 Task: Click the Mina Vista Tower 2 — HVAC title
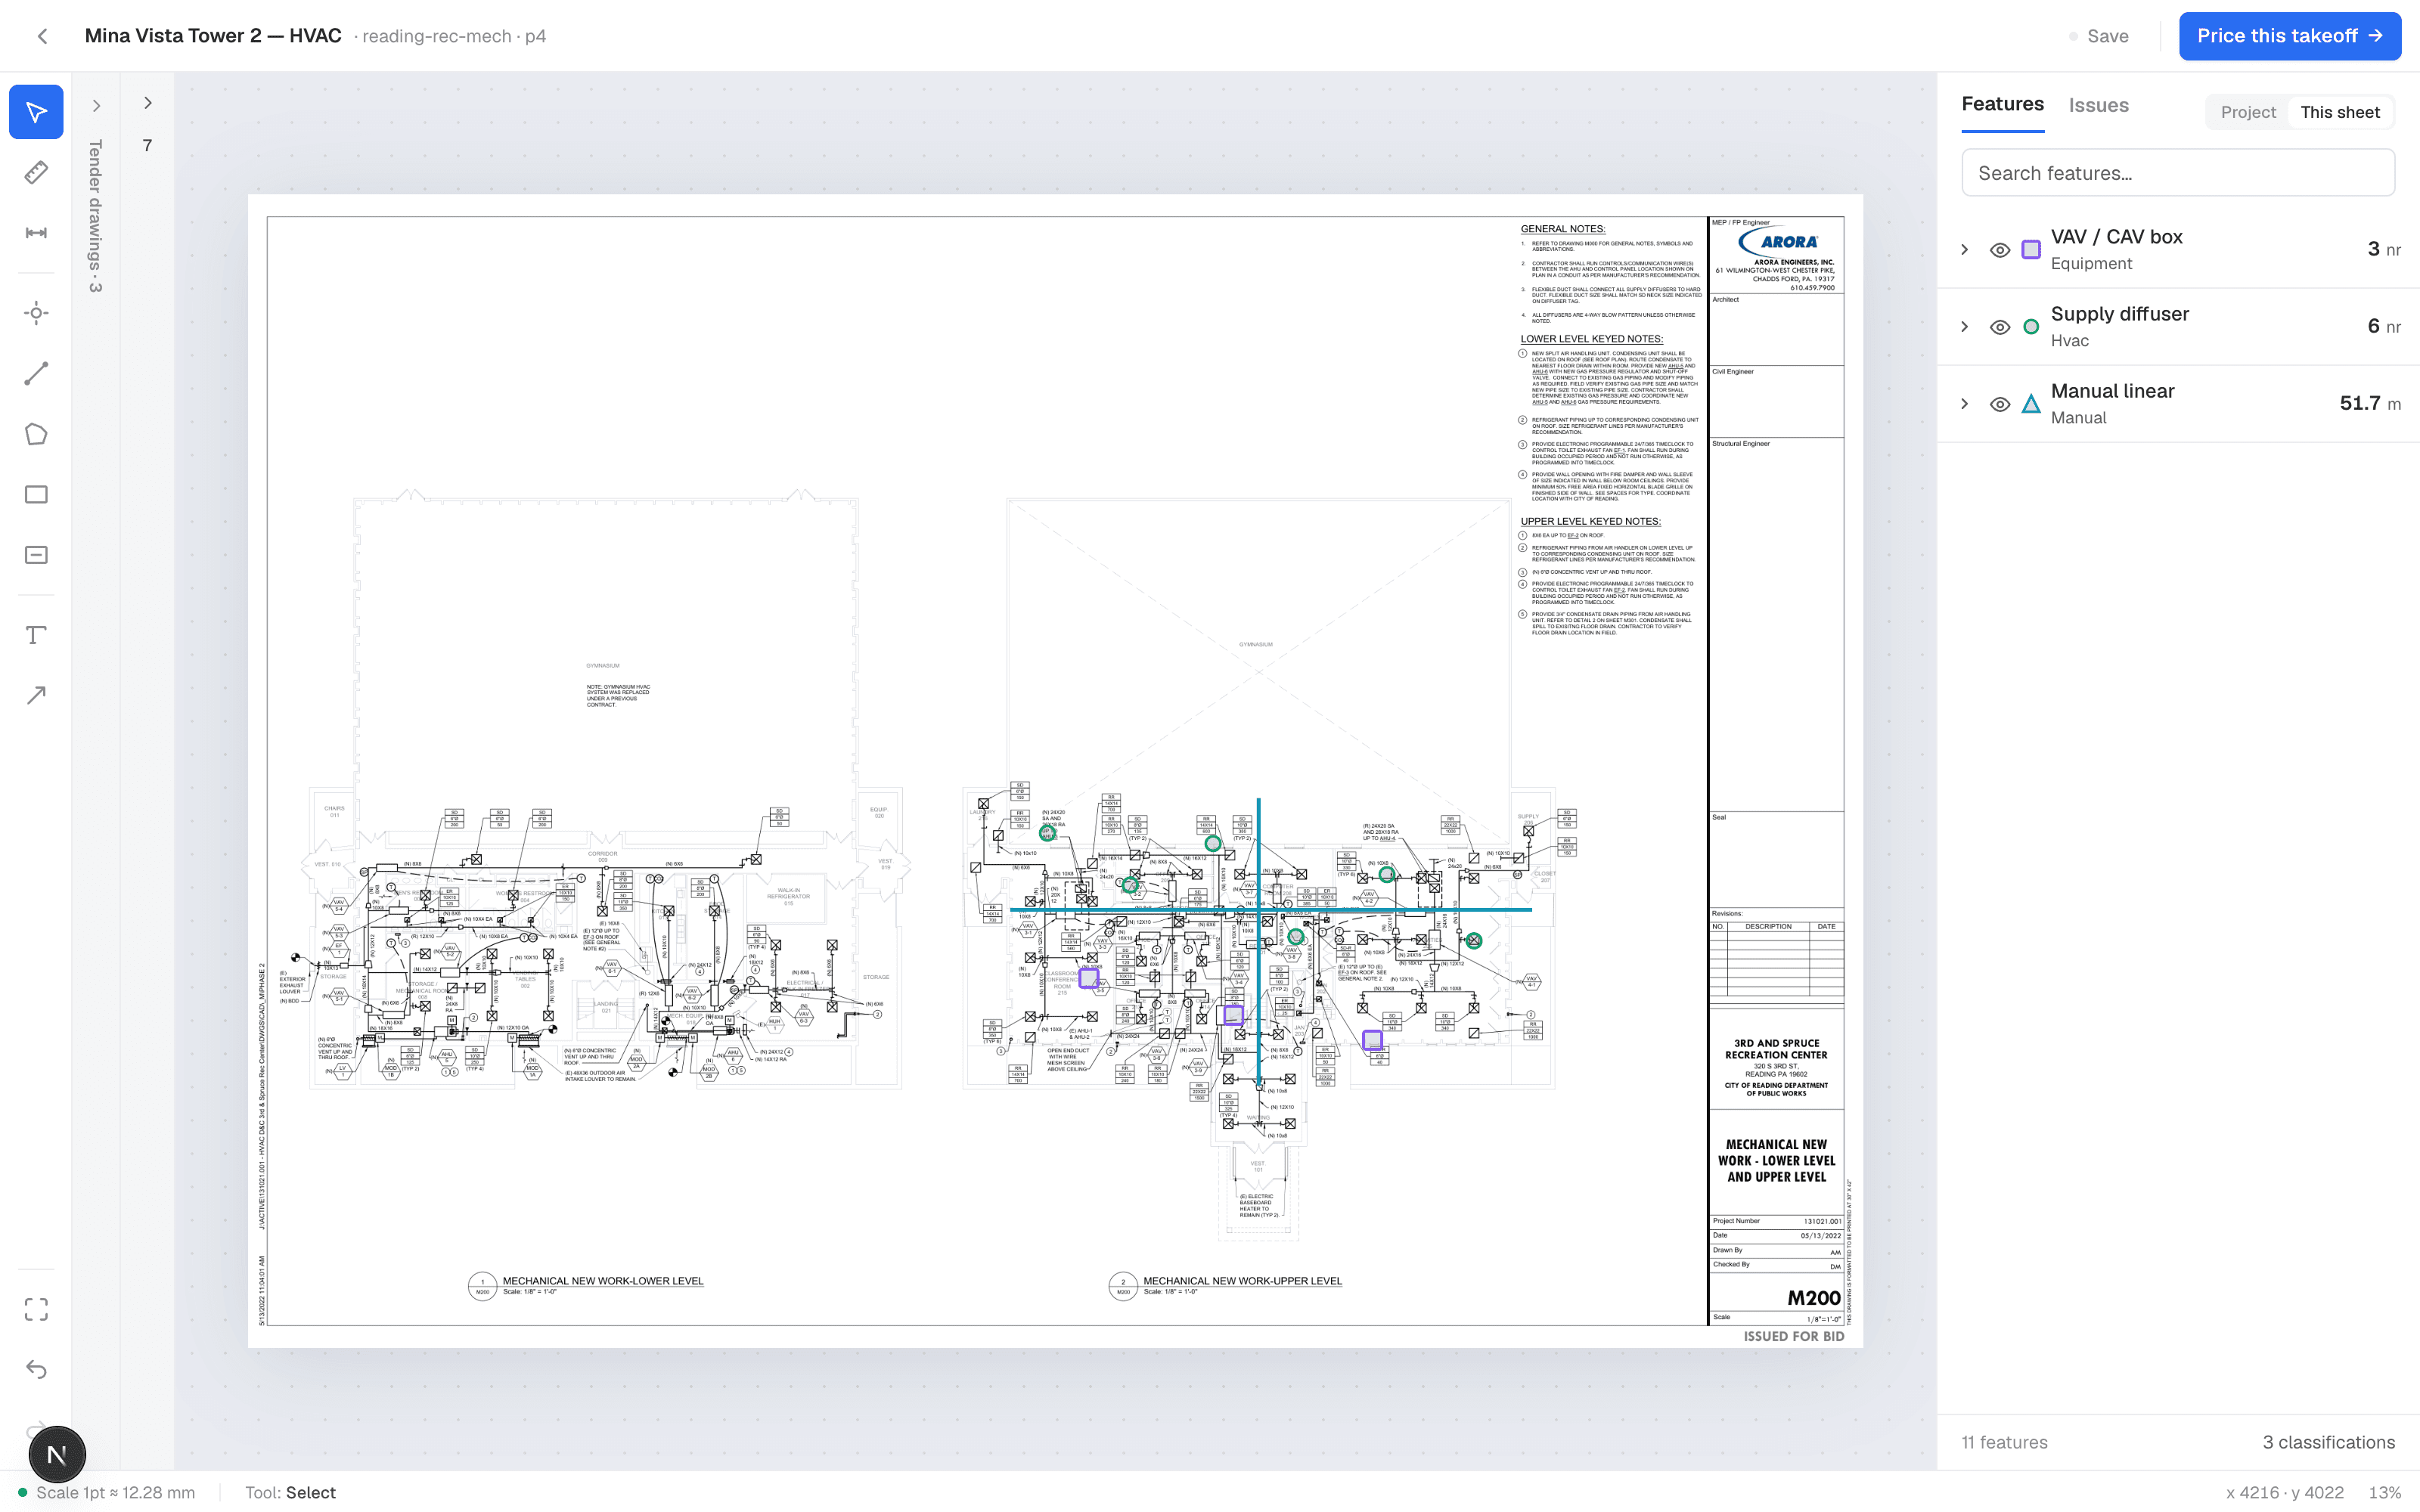(x=213, y=36)
